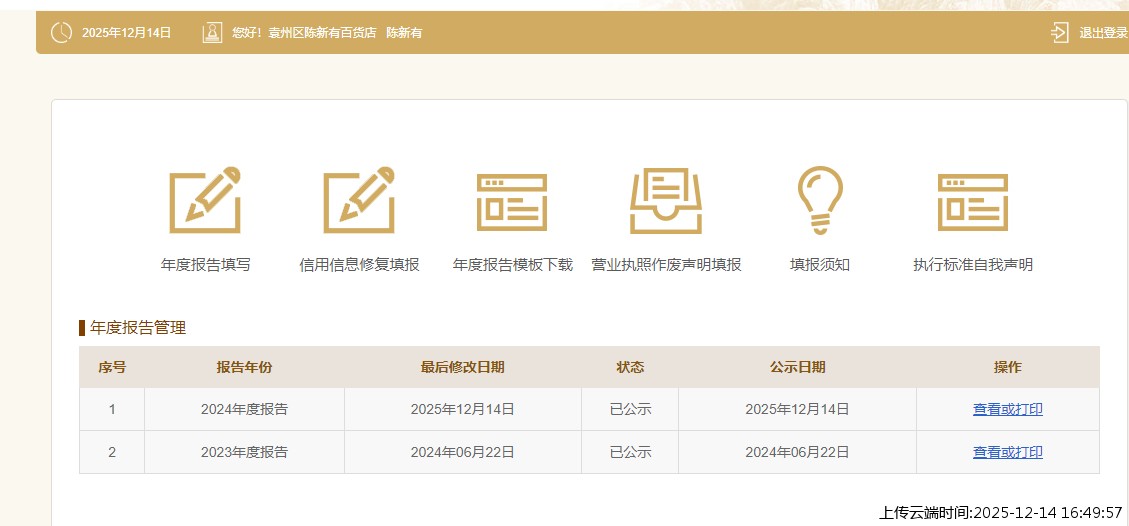Open the 营业执照作废声明填报 text label
1129x526 pixels.
pyautogui.click(x=666, y=265)
